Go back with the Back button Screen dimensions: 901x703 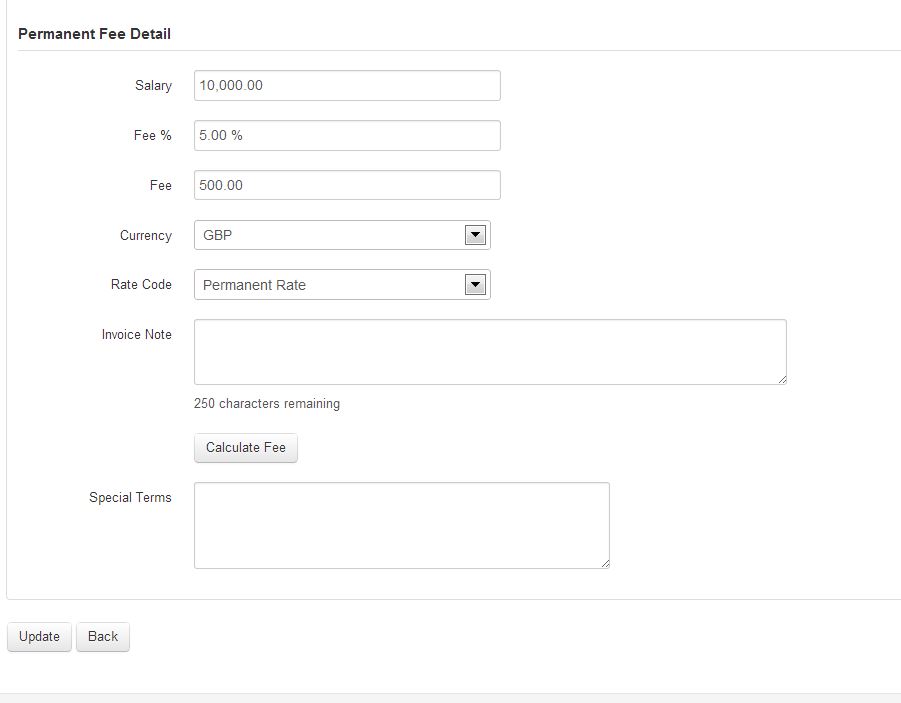tap(103, 637)
